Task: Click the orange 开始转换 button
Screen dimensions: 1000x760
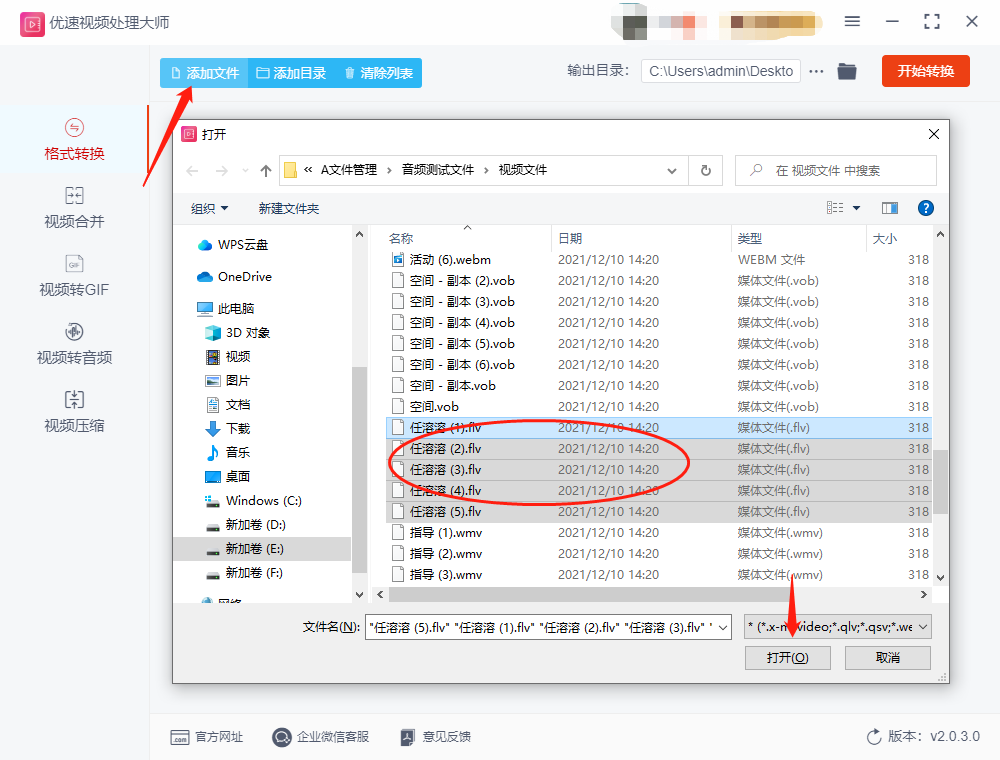Action: coord(925,71)
